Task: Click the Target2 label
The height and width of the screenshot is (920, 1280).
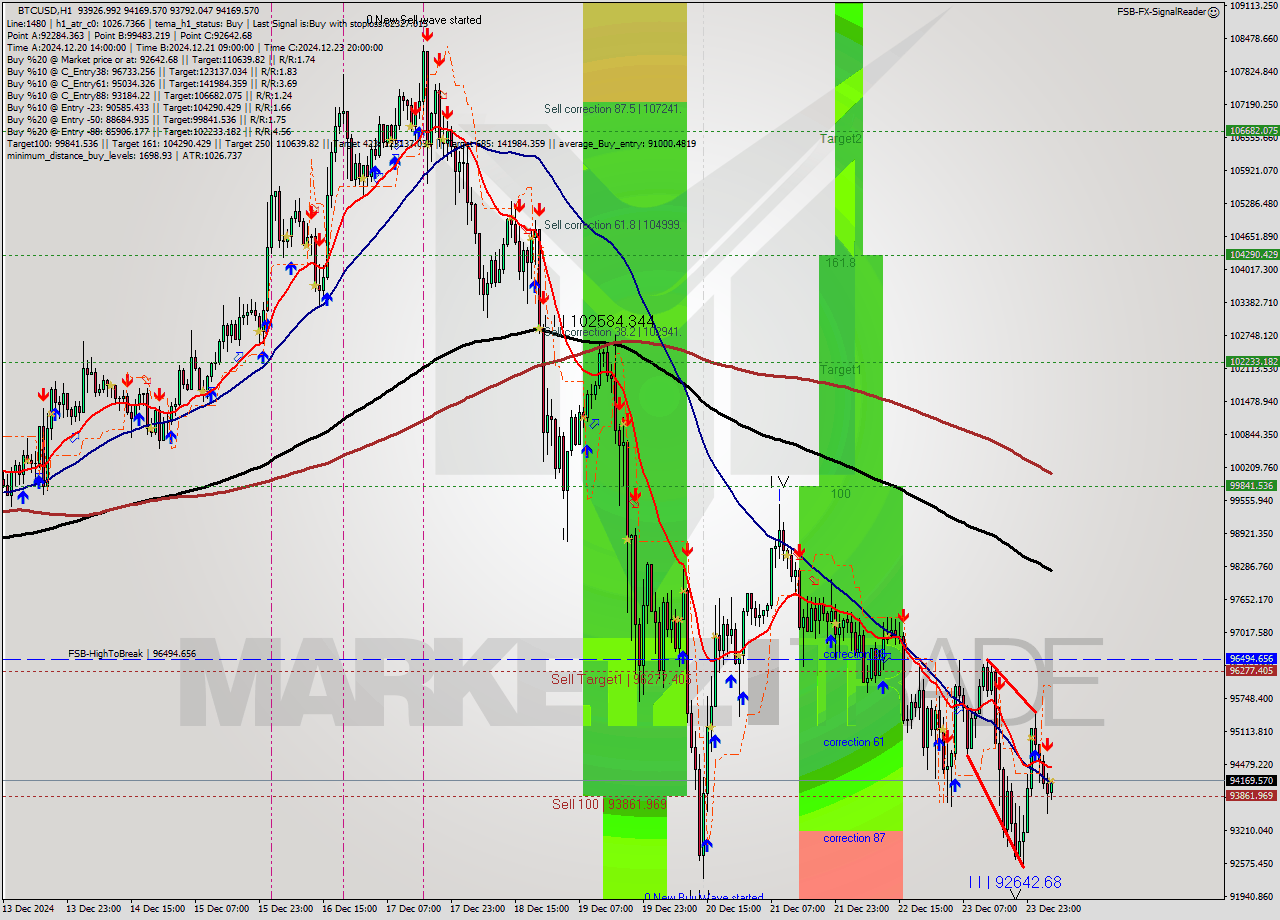Action: tap(841, 139)
